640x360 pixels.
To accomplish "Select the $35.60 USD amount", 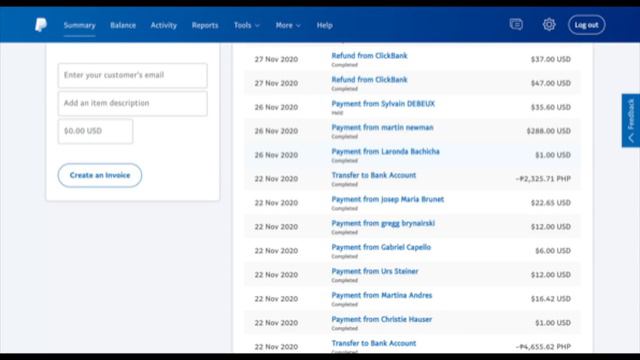I will pos(551,107).
